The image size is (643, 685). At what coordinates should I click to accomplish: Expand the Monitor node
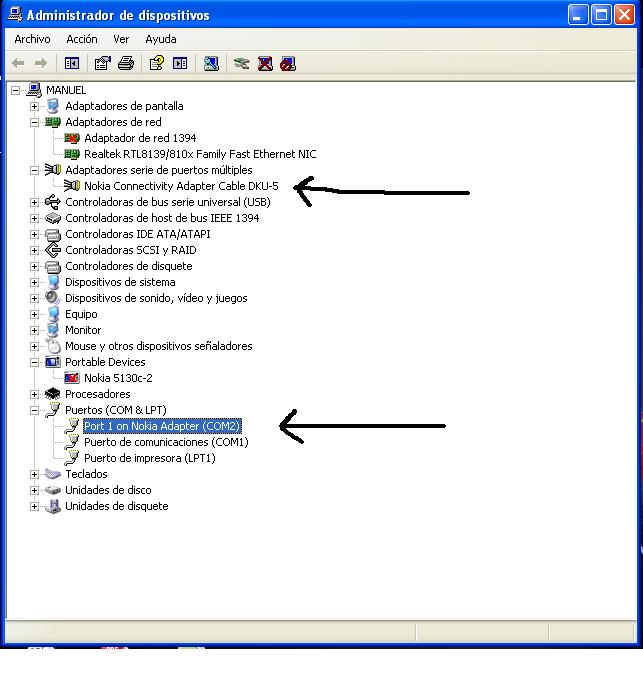(34, 330)
